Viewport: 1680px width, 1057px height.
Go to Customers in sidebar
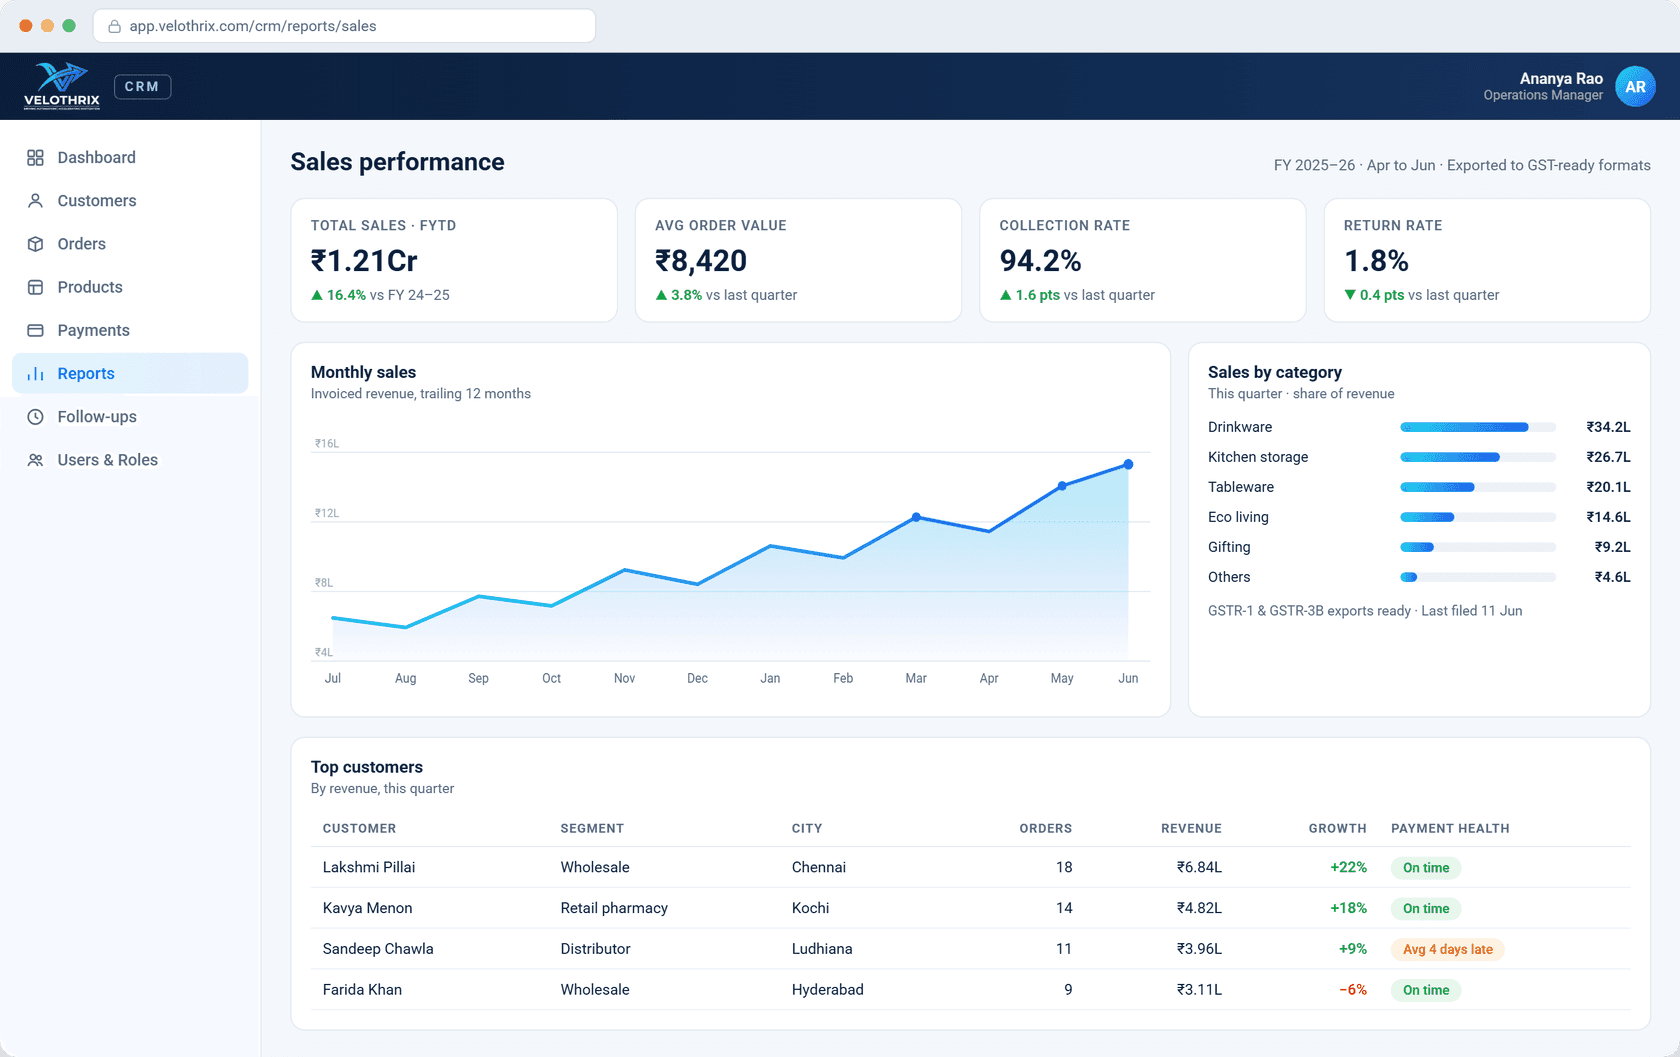click(130, 201)
